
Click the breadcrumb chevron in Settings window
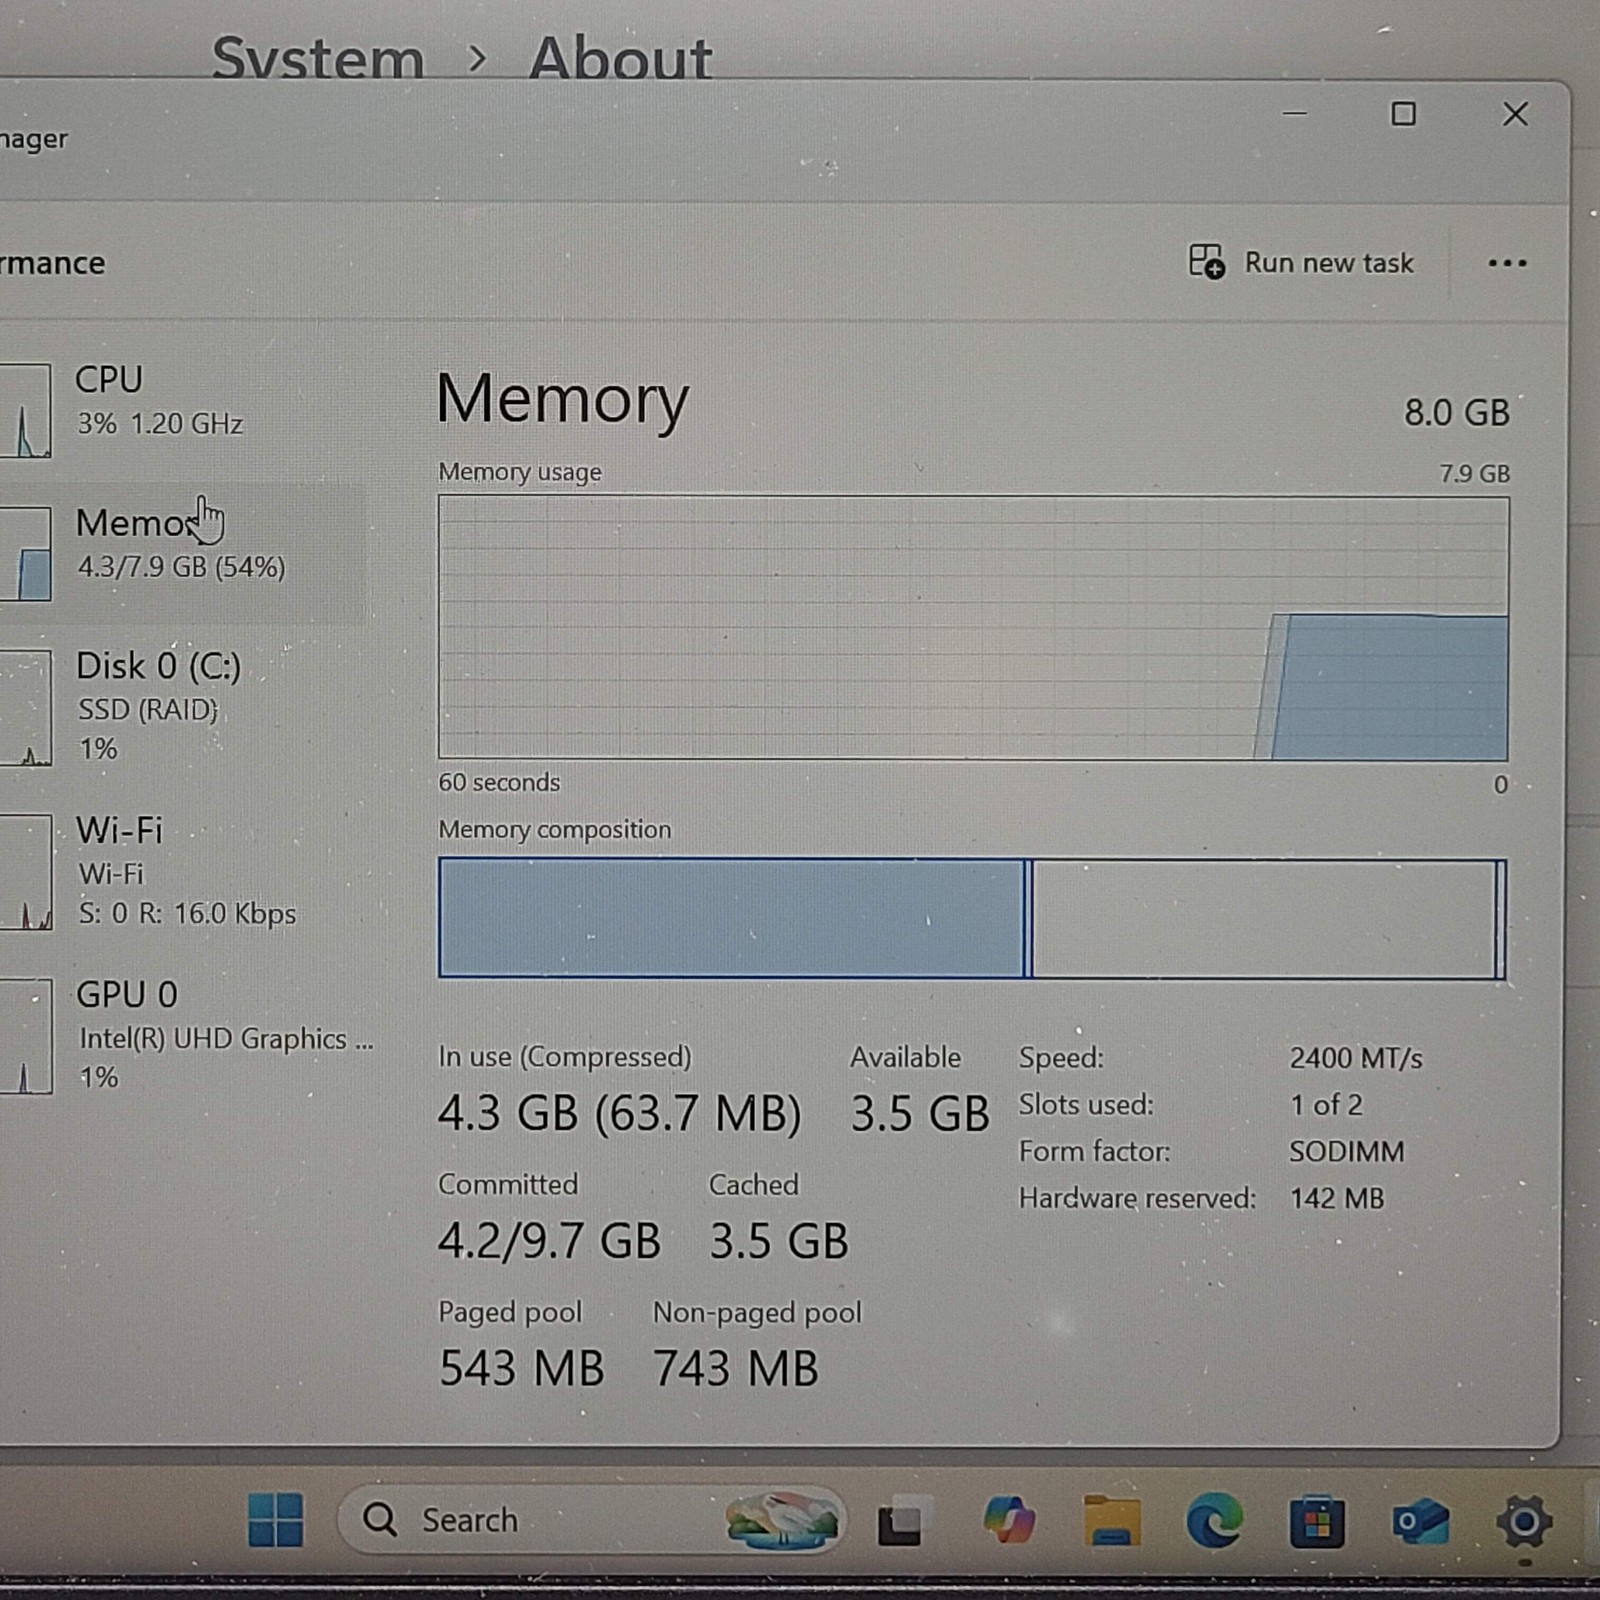coord(478,59)
